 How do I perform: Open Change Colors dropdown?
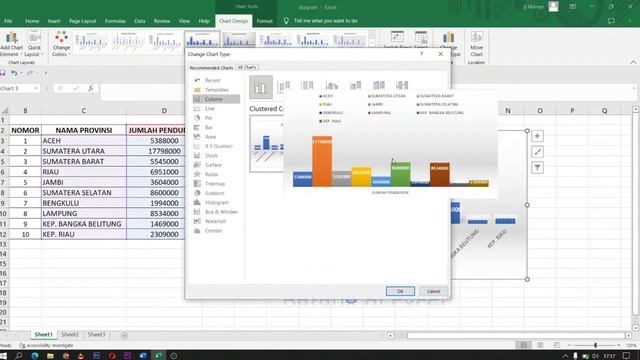[x=61, y=44]
